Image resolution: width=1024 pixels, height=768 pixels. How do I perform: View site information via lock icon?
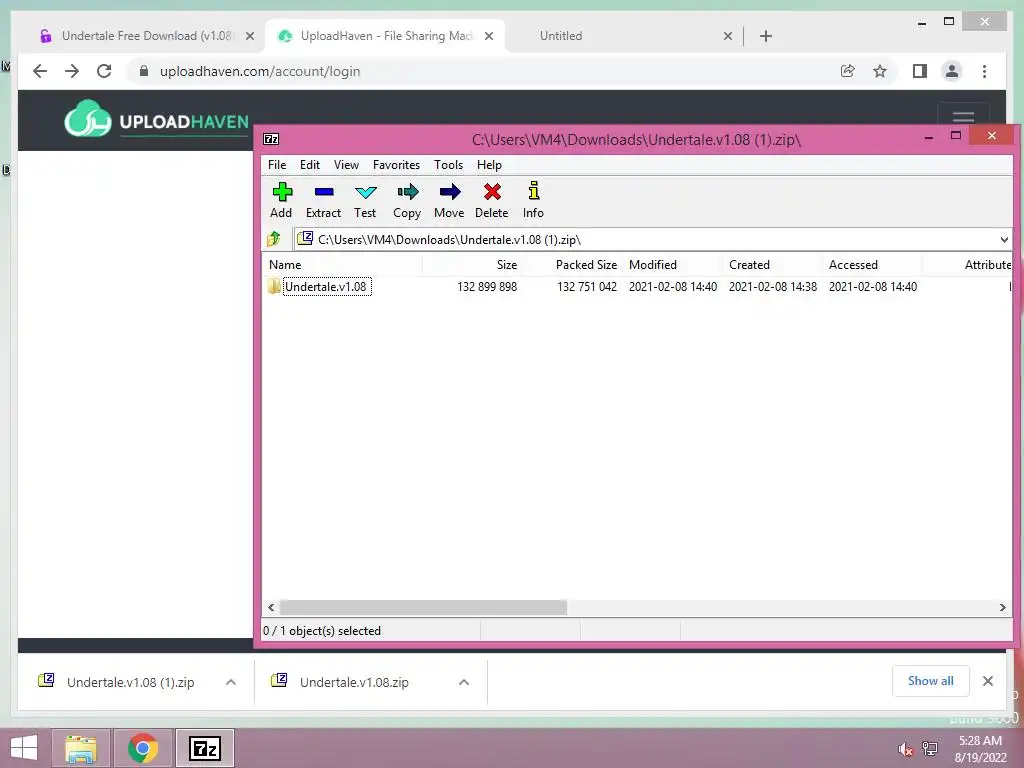pos(144,71)
